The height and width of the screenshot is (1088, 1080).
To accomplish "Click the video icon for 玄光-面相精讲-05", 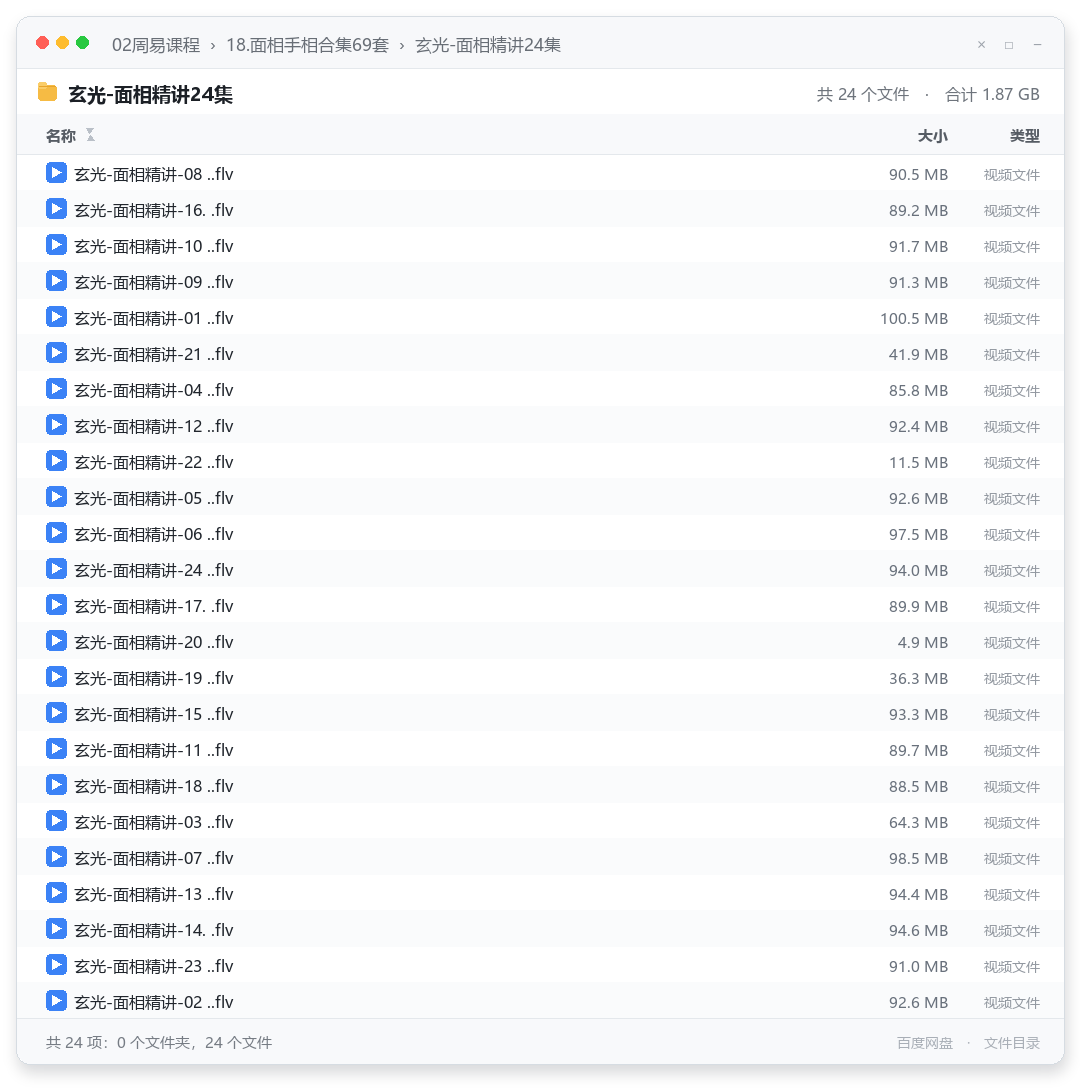I will [x=56, y=498].
